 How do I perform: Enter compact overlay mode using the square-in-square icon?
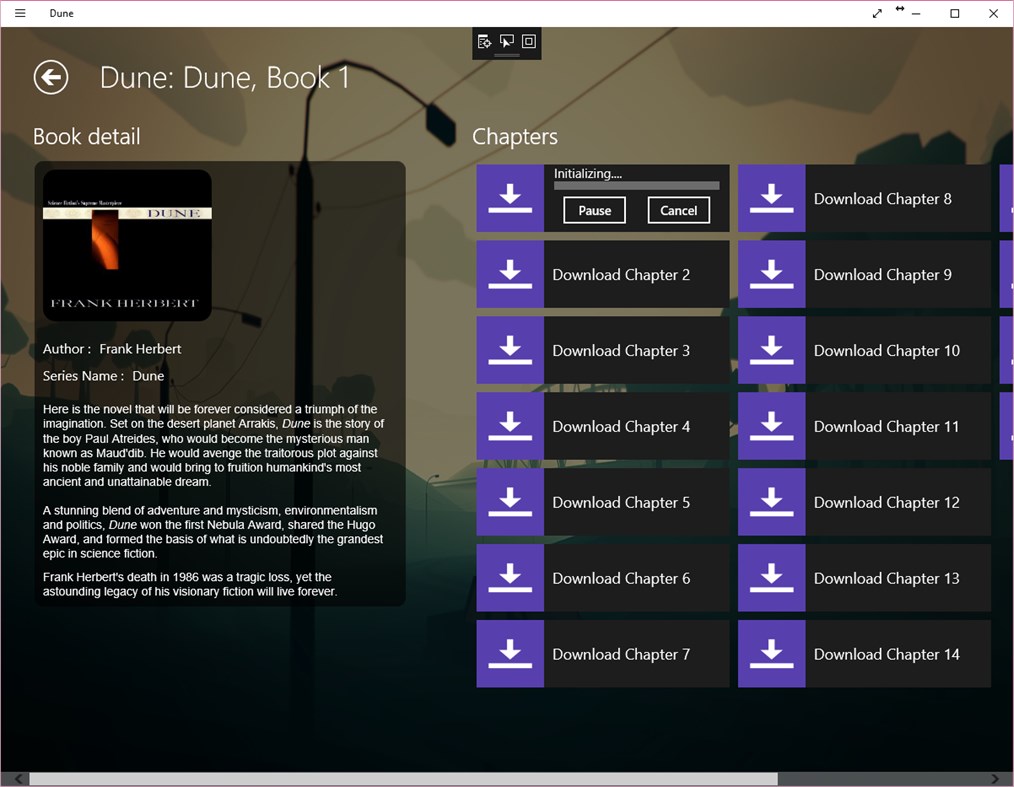pos(528,42)
